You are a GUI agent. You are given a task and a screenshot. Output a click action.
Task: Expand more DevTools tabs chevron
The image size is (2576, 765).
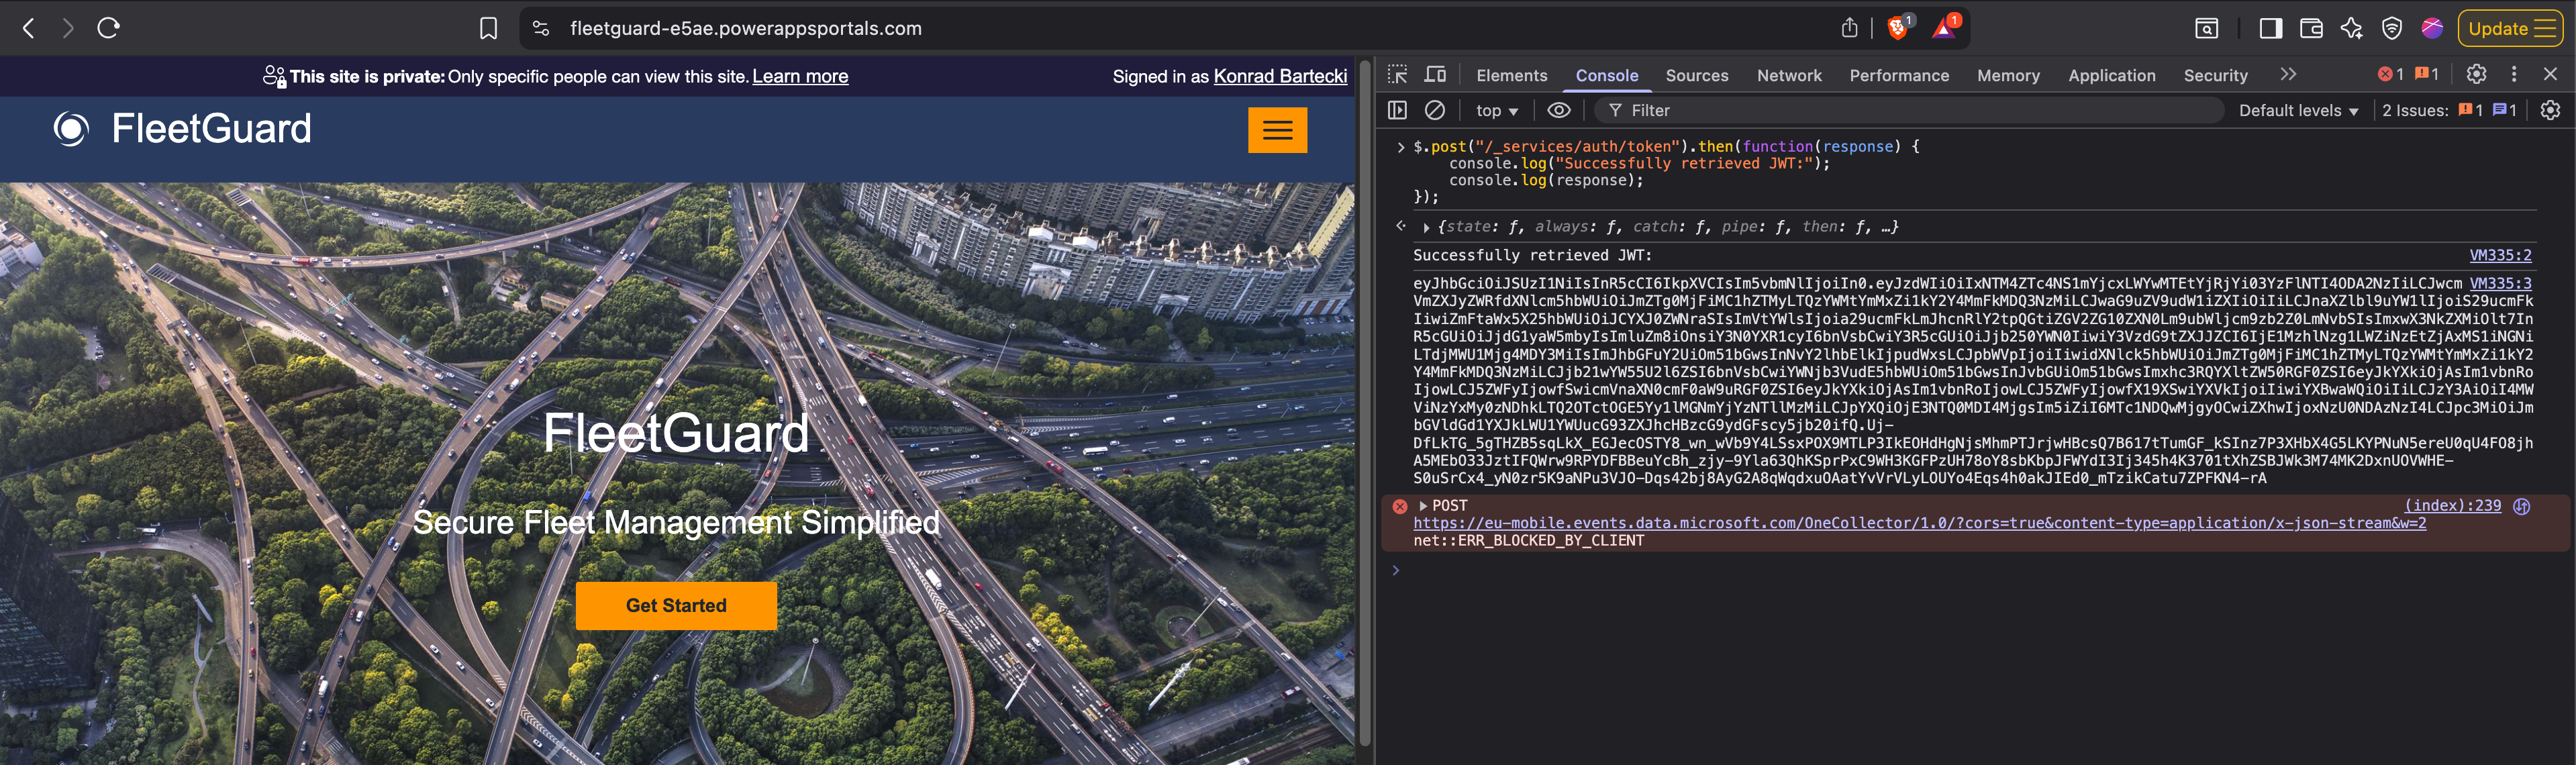click(x=2288, y=74)
